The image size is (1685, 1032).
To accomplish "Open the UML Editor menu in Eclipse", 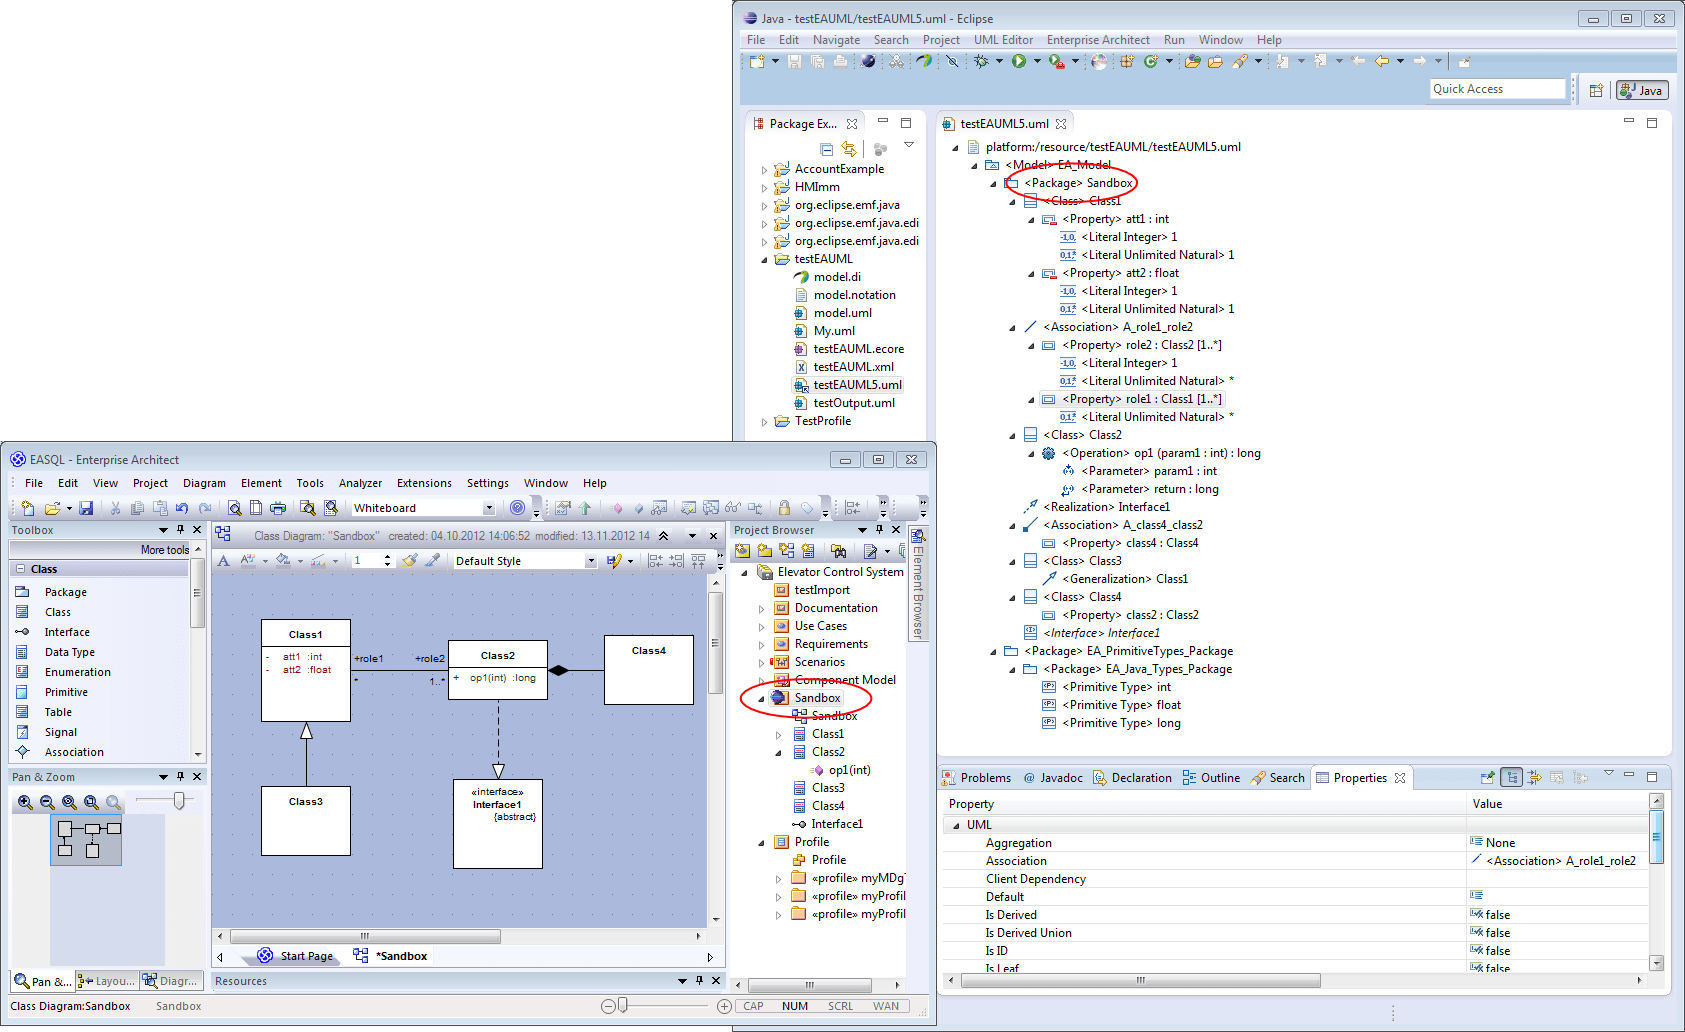I will [1003, 40].
